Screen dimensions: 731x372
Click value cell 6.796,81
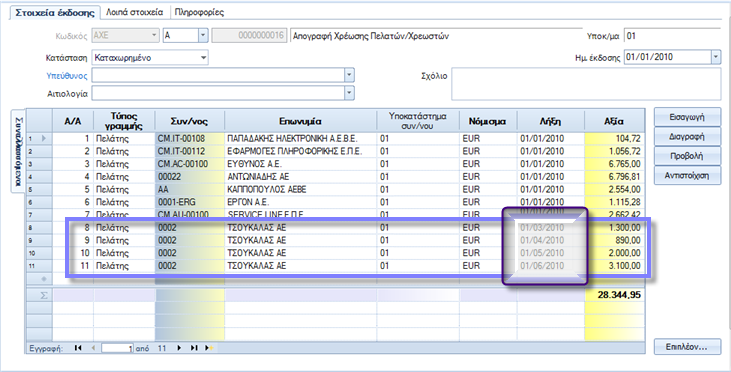614,177
